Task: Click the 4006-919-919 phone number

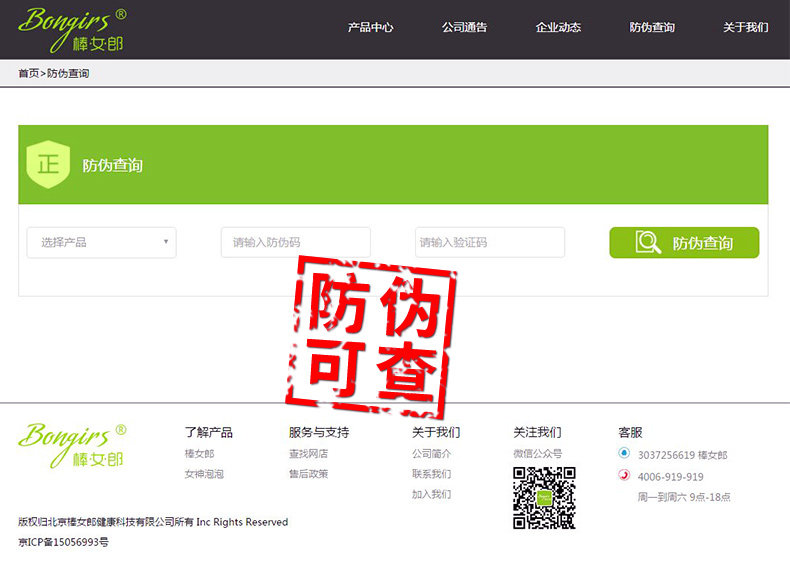Action: point(671,477)
